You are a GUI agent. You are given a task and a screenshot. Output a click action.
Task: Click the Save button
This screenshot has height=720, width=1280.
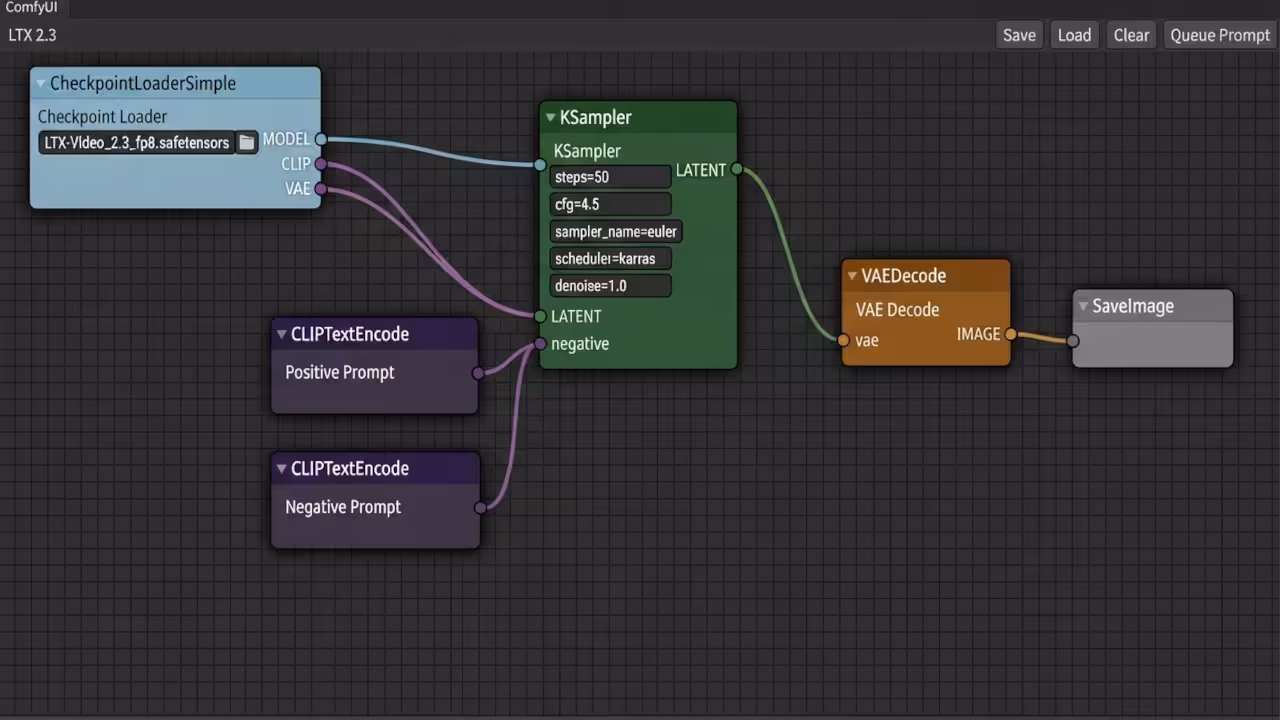[1019, 35]
